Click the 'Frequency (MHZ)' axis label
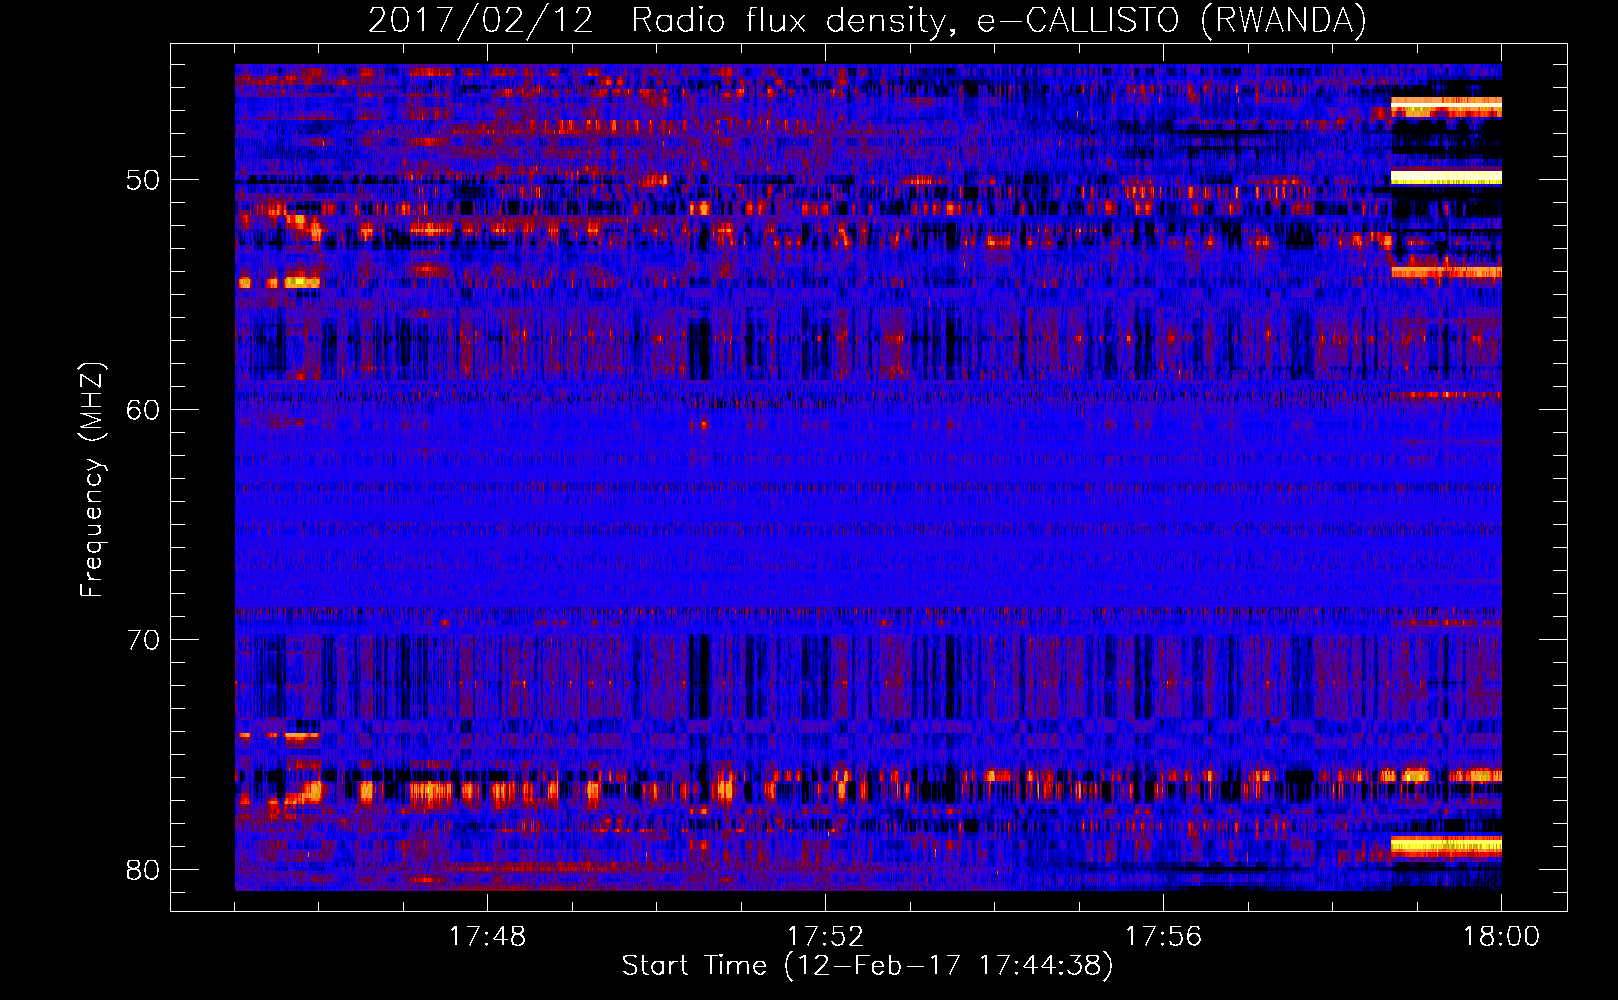1618x1000 pixels. coord(92,480)
